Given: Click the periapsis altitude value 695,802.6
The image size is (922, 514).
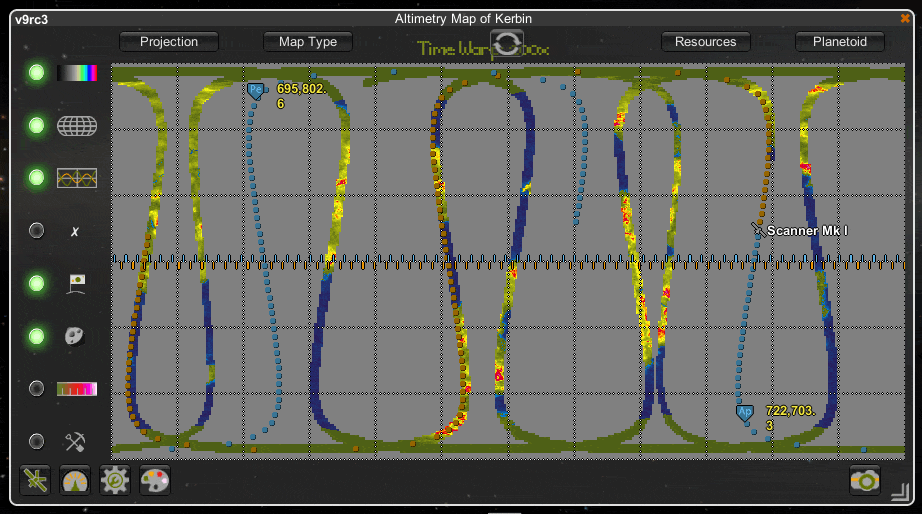Looking at the screenshot, I should [x=301, y=96].
